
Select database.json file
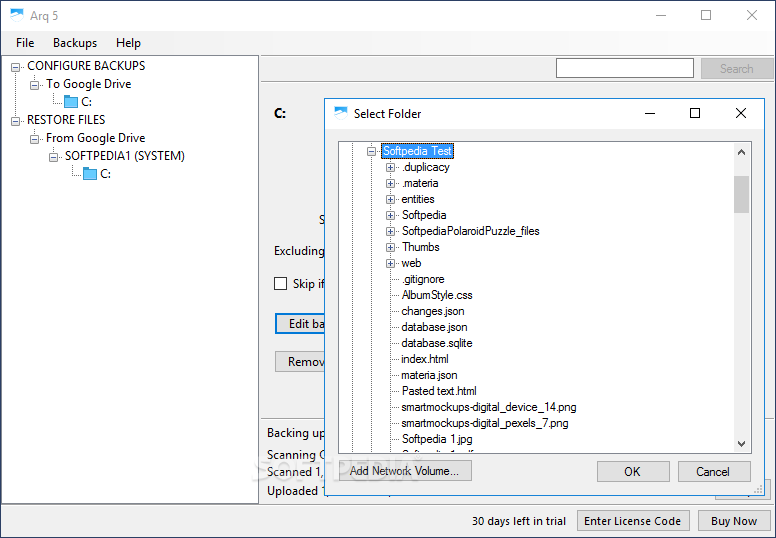[434, 327]
